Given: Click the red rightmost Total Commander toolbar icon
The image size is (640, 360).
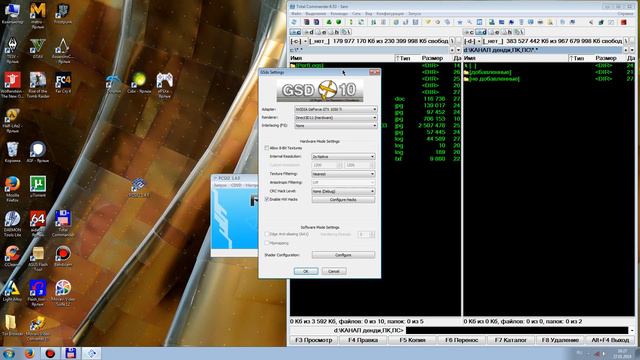Looking at the screenshot, I should [623, 22].
